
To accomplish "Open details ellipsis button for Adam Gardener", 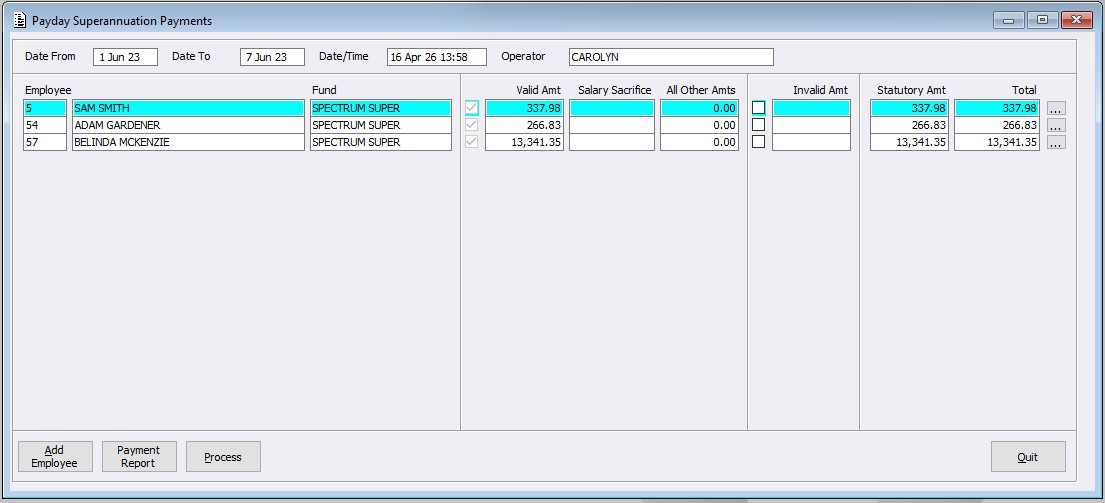I will 1056,125.
